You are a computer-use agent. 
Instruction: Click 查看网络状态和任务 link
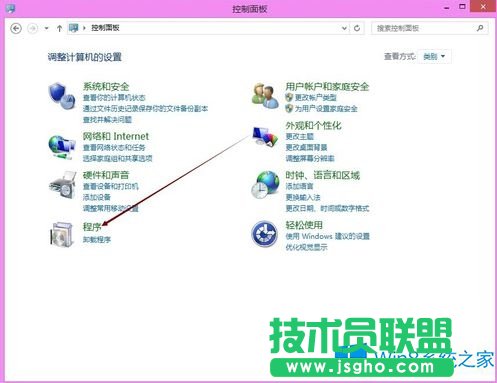[x=114, y=147]
